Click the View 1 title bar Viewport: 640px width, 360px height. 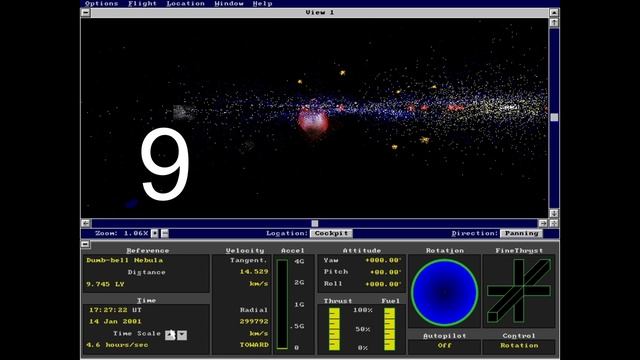[x=320, y=13]
